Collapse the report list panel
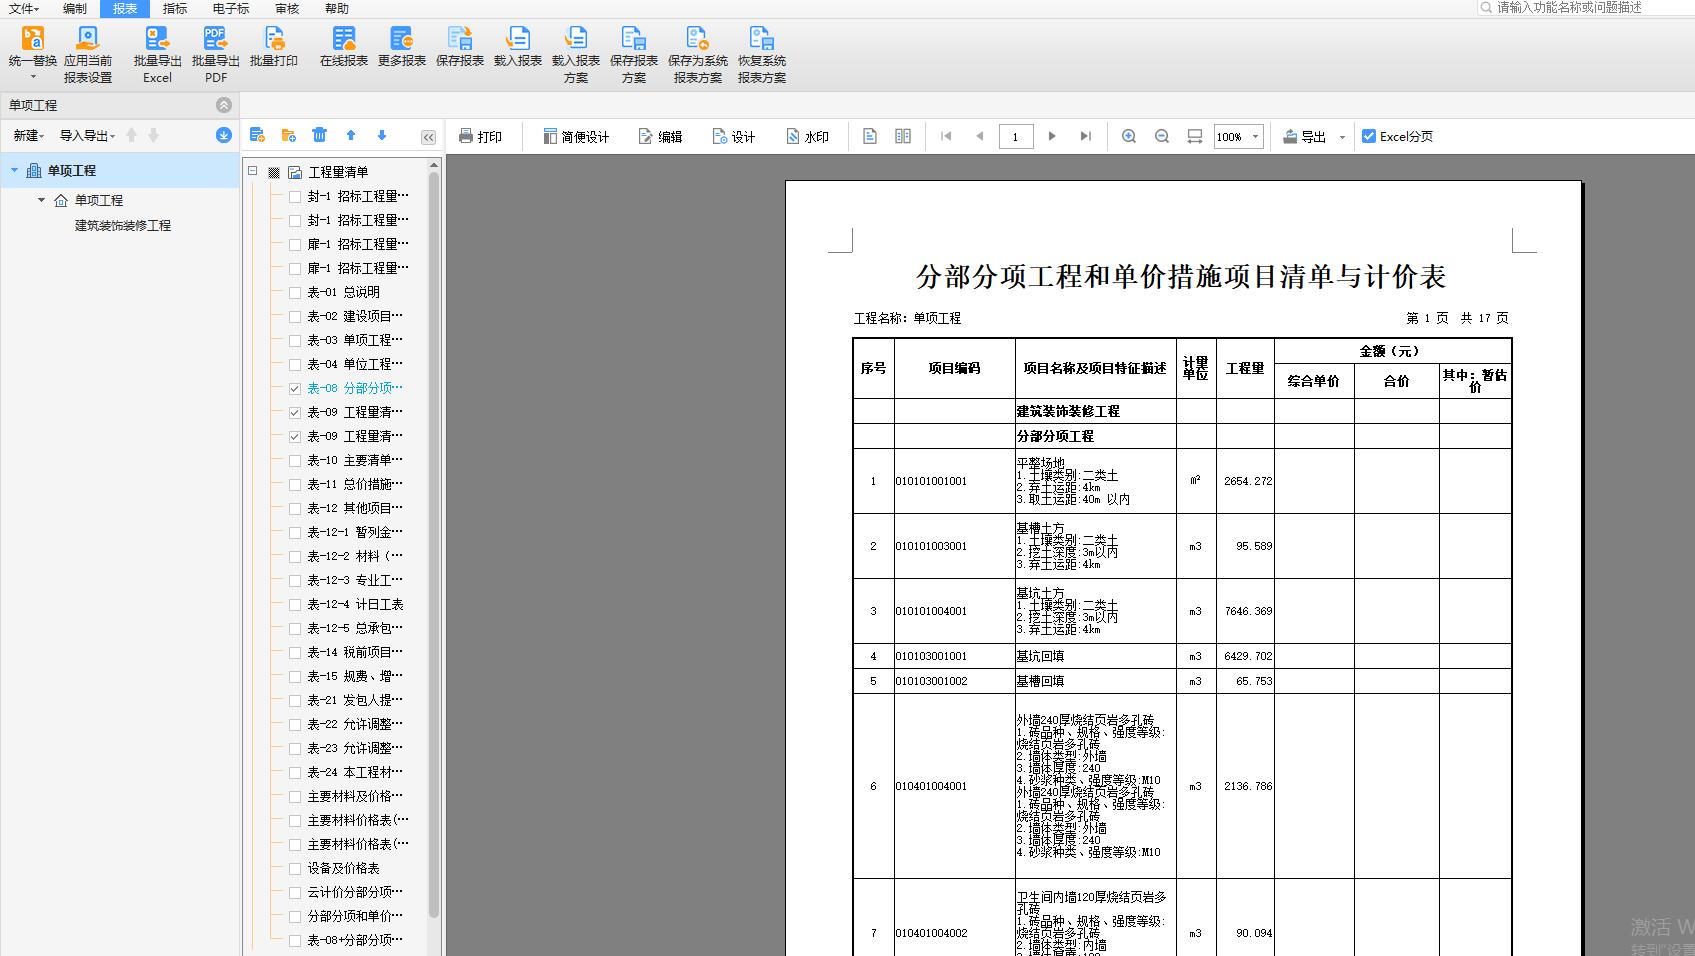1695x956 pixels. 429,137
